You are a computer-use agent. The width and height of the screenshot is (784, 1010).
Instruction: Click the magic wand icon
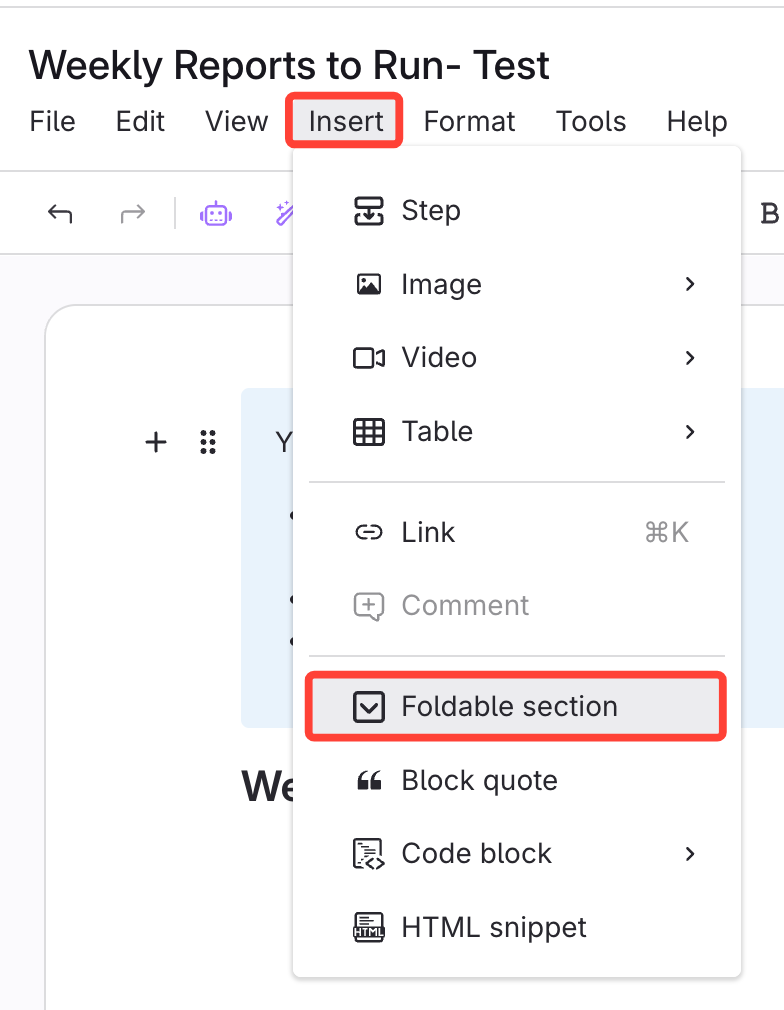click(283, 213)
